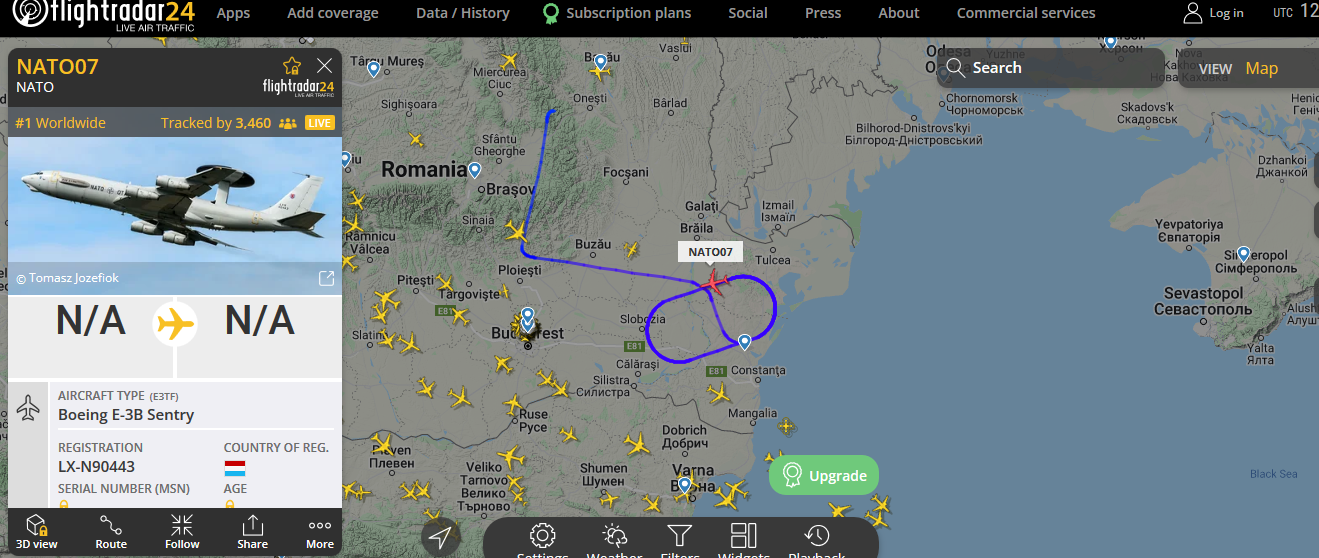Open map Settings gear

[542, 540]
